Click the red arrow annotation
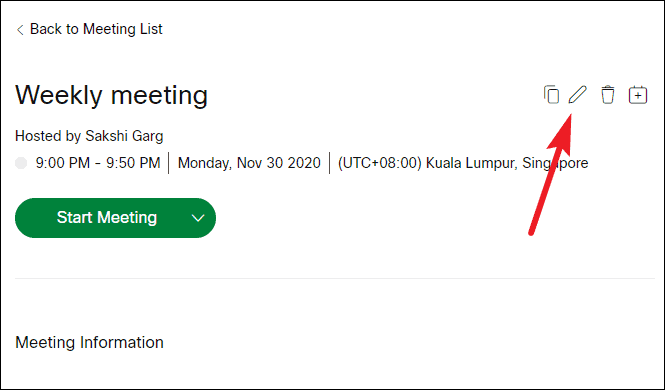Image resolution: width=665 pixels, height=390 pixels. coord(550,174)
